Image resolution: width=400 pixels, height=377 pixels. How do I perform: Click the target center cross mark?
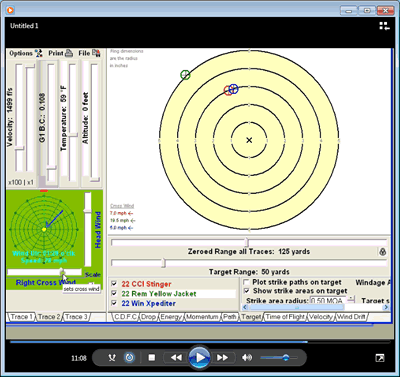point(249,140)
